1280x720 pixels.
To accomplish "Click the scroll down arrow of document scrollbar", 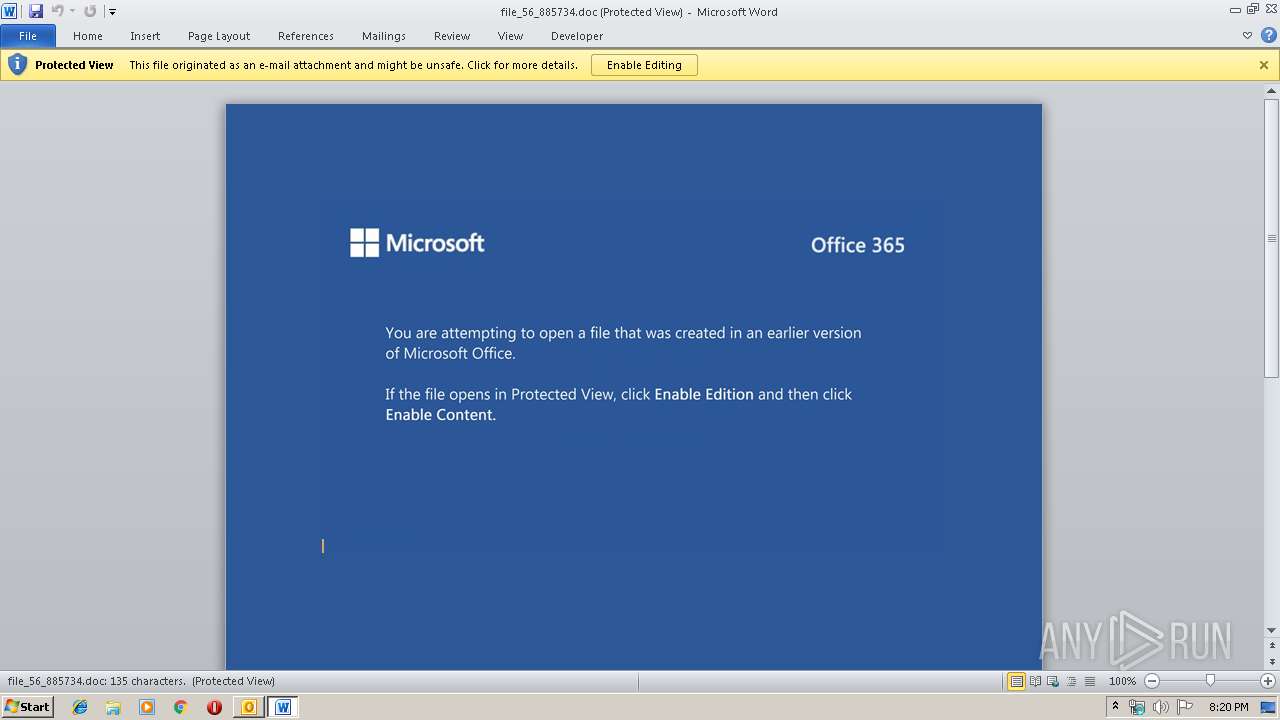I will (1272, 630).
